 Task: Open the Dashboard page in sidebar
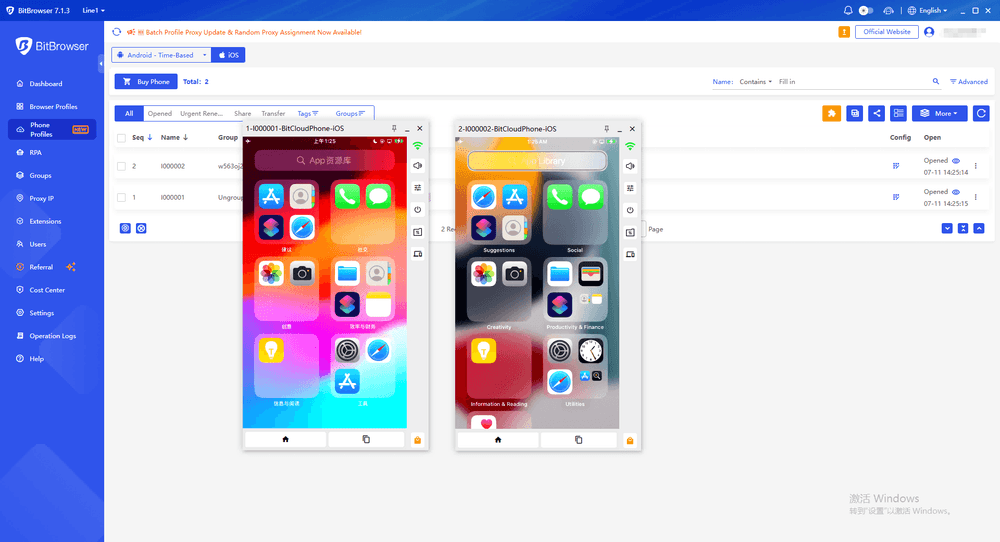pos(45,84)
